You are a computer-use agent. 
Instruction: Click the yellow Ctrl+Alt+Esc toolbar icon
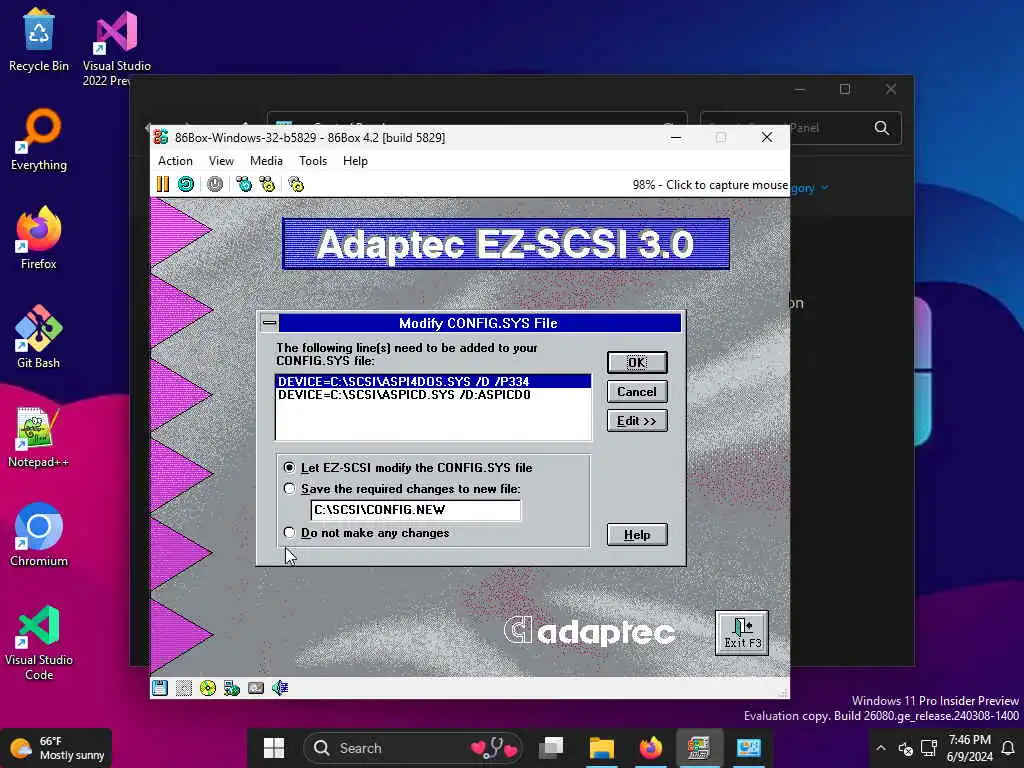[x=267, y=184]
